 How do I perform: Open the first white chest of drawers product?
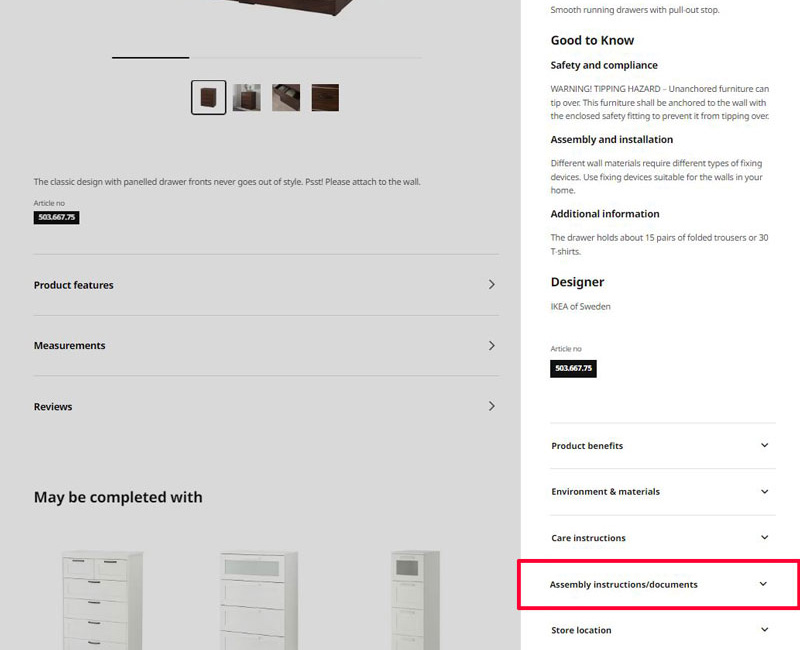[102, 600]
